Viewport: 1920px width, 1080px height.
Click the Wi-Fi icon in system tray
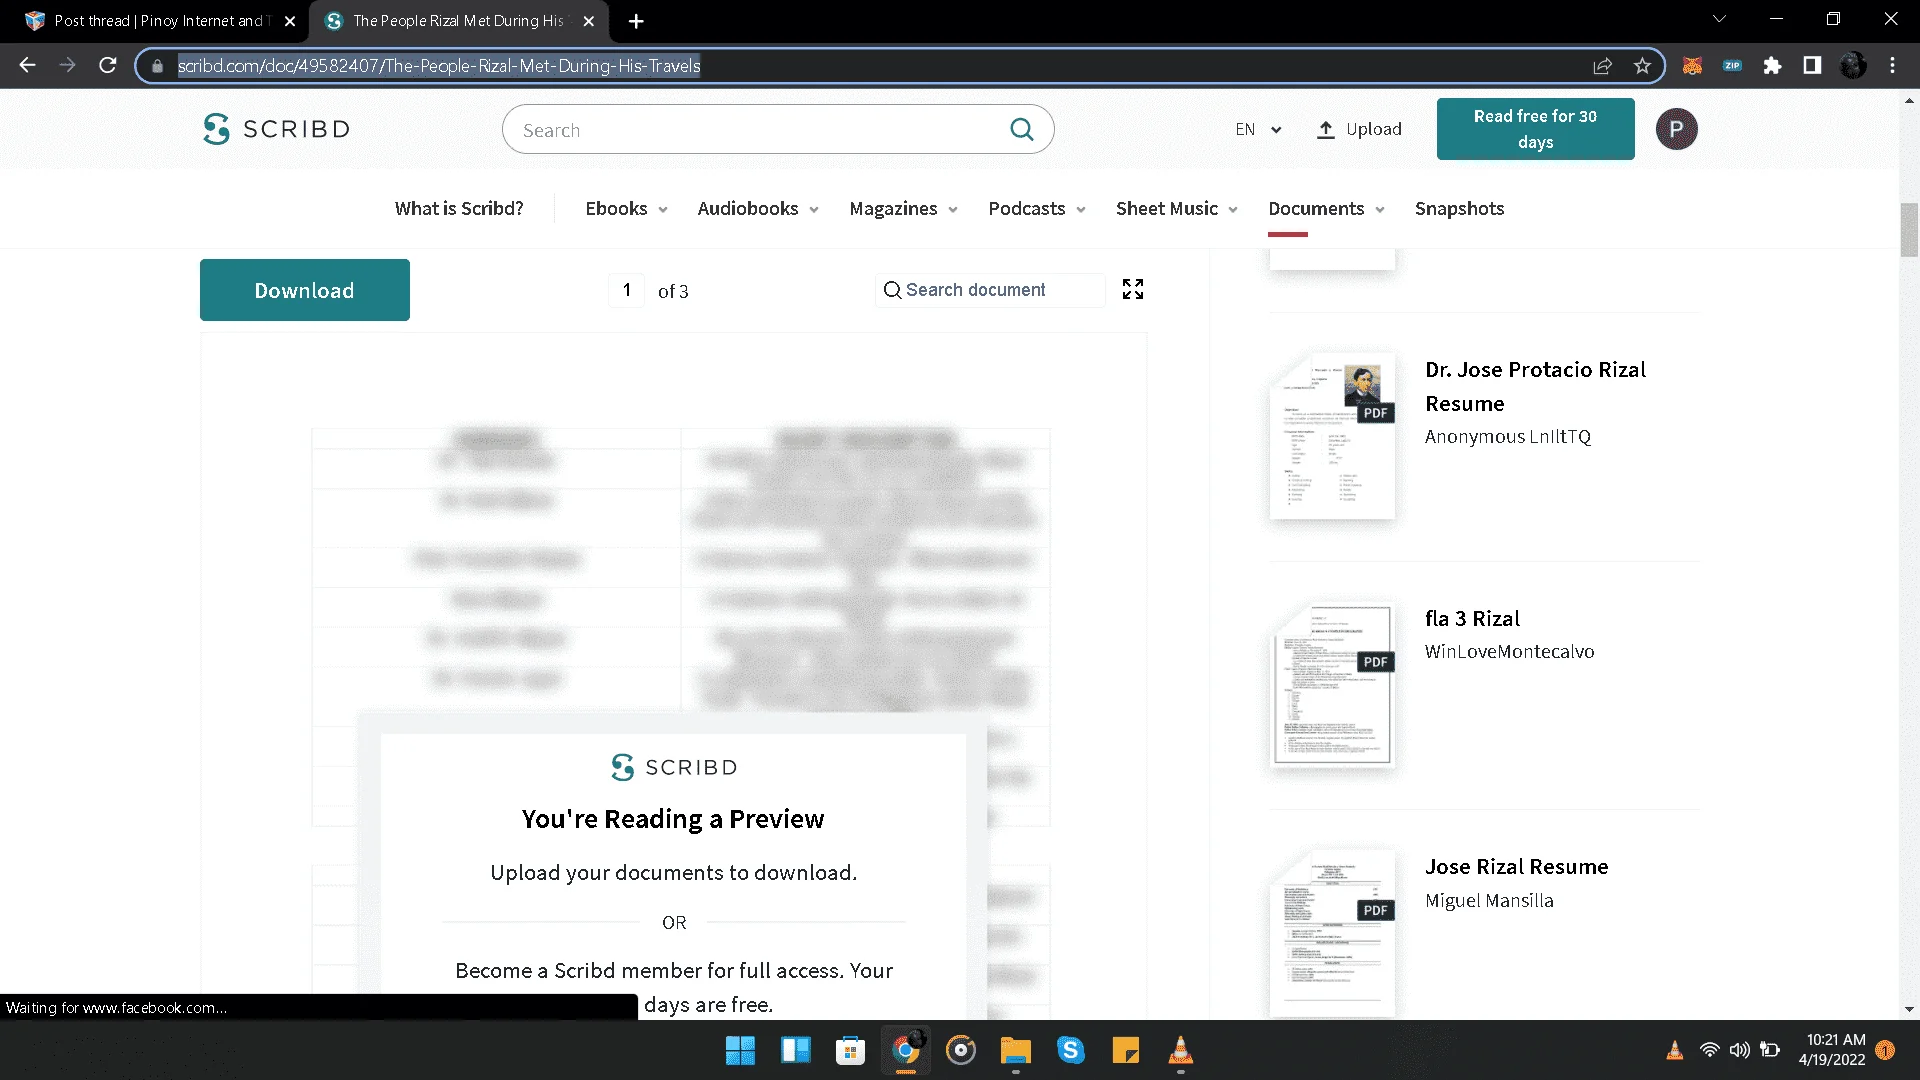(x=1710, y=1050)
